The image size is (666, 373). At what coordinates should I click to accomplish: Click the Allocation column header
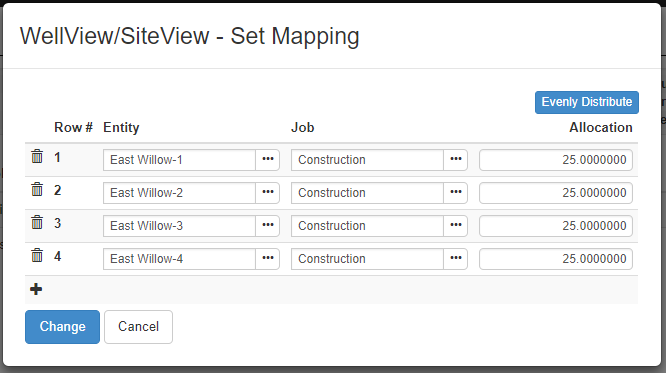tap(601, 127)
